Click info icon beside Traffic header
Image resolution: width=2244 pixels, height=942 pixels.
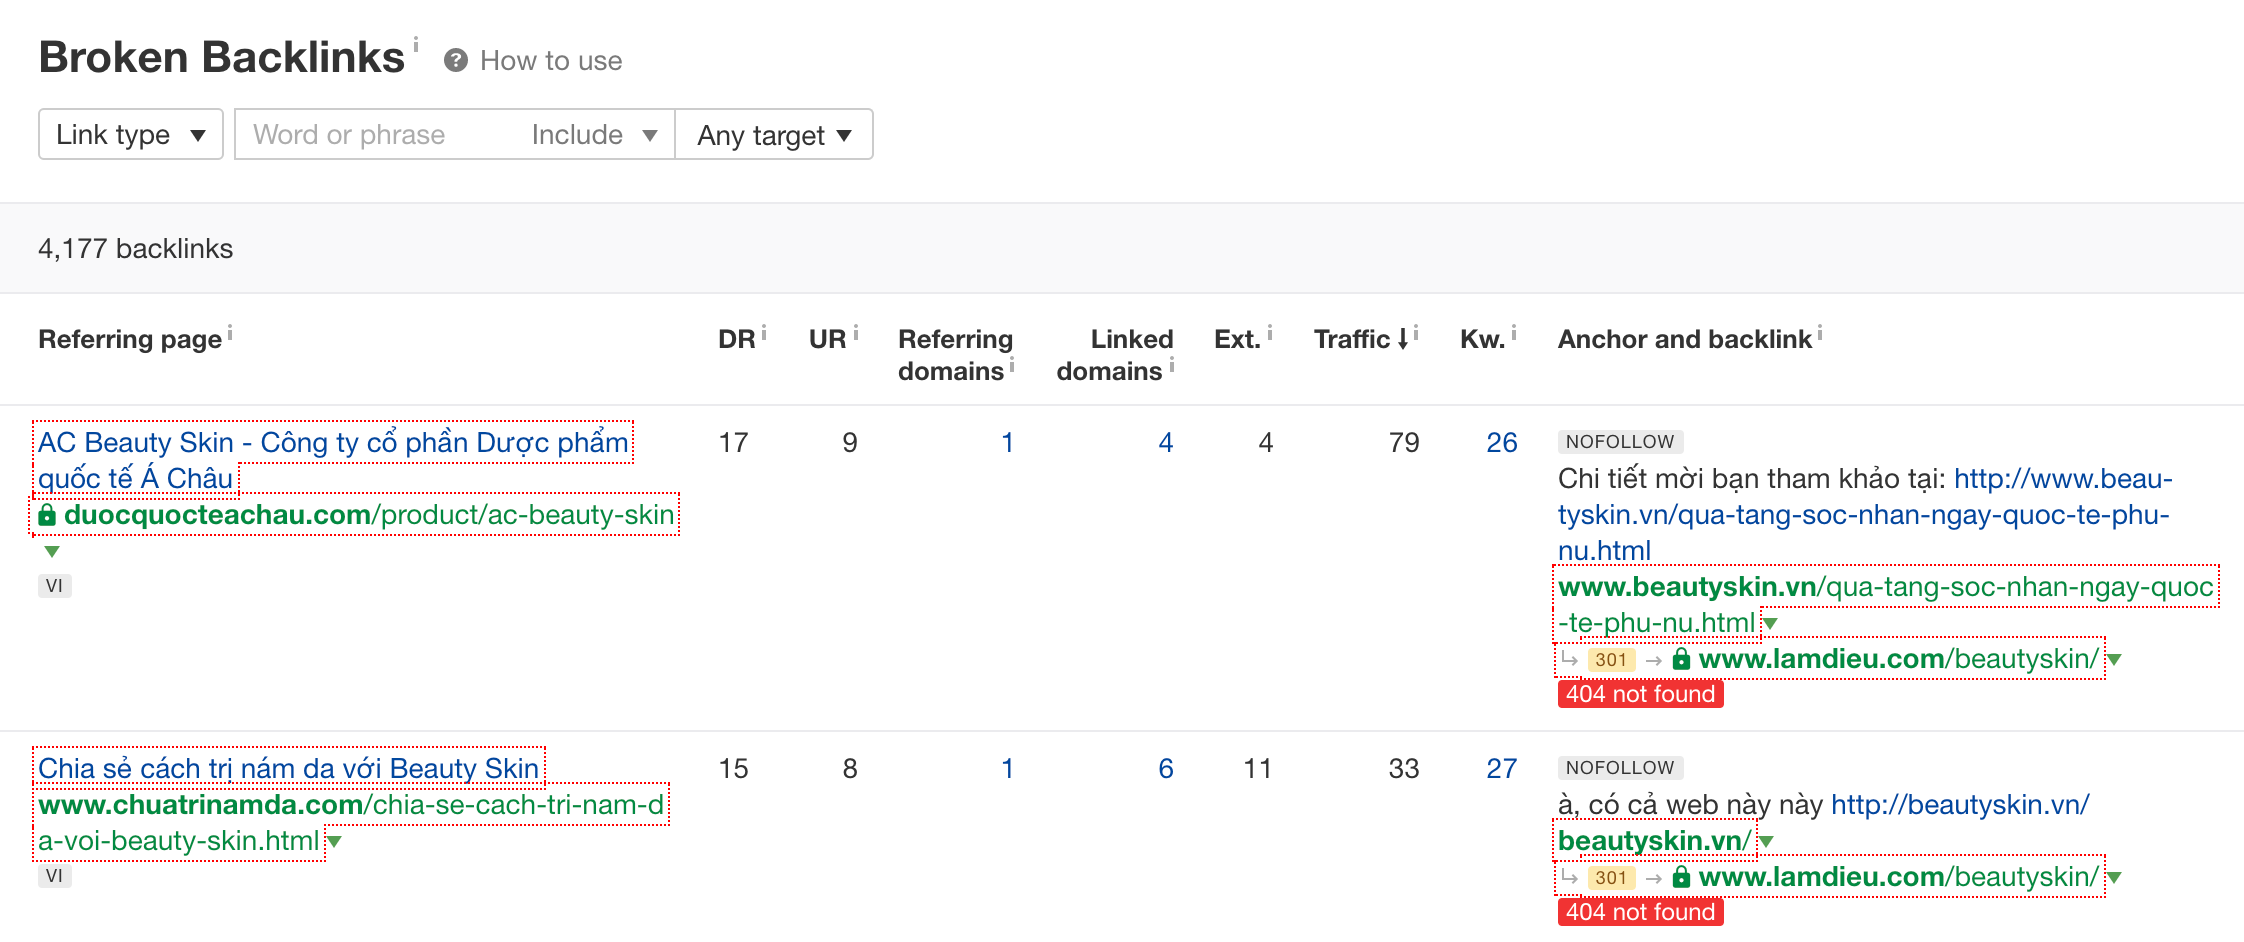click(1416, 333)
